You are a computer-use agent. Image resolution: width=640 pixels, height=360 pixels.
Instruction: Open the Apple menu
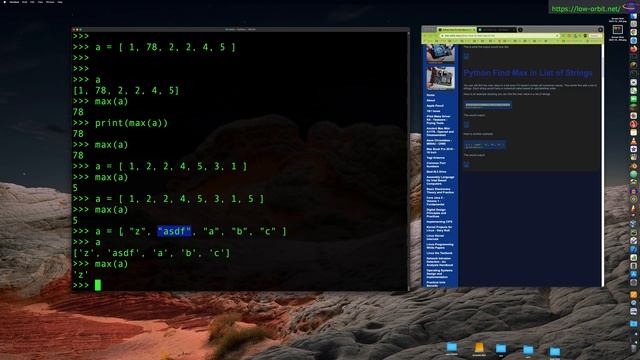5,2
